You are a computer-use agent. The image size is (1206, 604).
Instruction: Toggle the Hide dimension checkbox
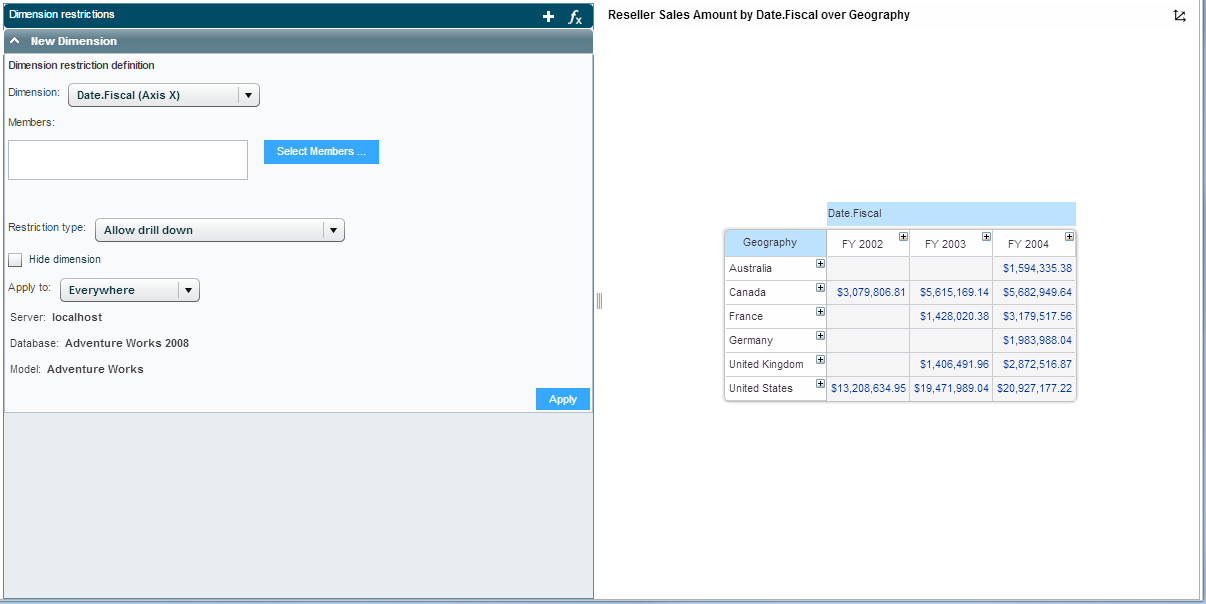15,260
